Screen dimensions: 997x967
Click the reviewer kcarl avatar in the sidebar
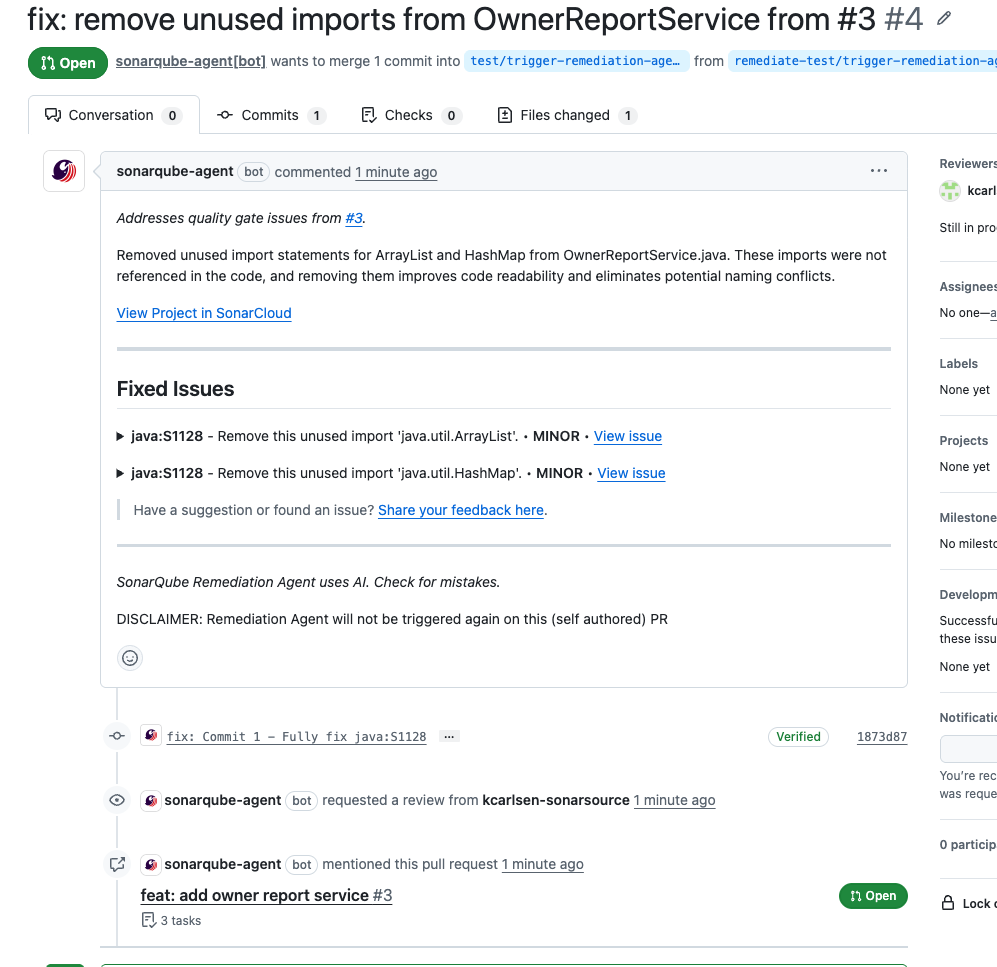[950, 191]
